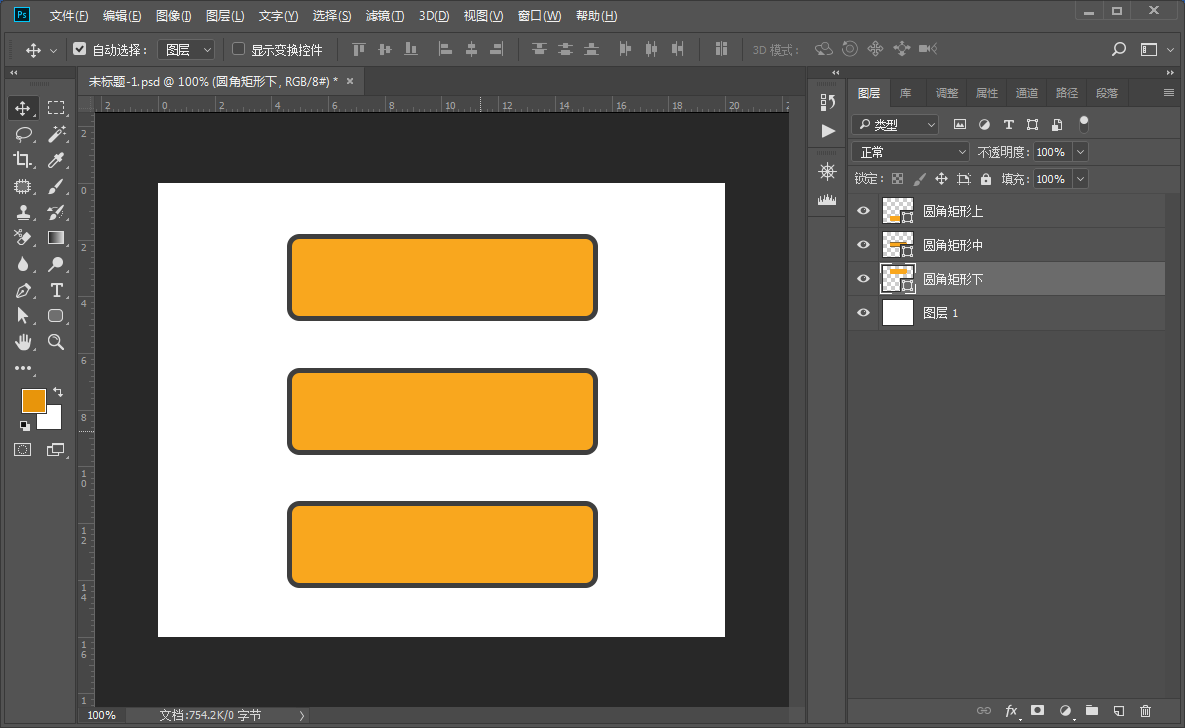Open the 图层 auto-select dropdown
This screenshot has width=1185, height=728.
[x=187, y=49]
